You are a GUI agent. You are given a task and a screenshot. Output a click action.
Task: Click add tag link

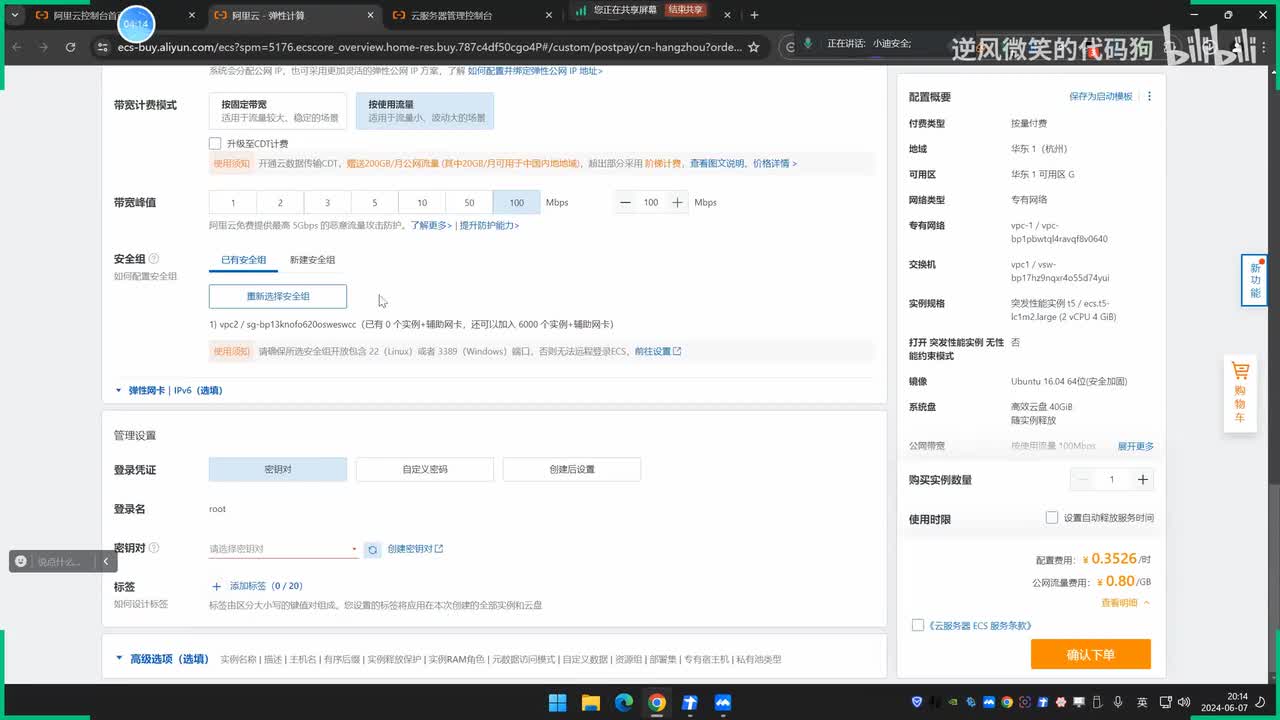[x=265, y=586]
